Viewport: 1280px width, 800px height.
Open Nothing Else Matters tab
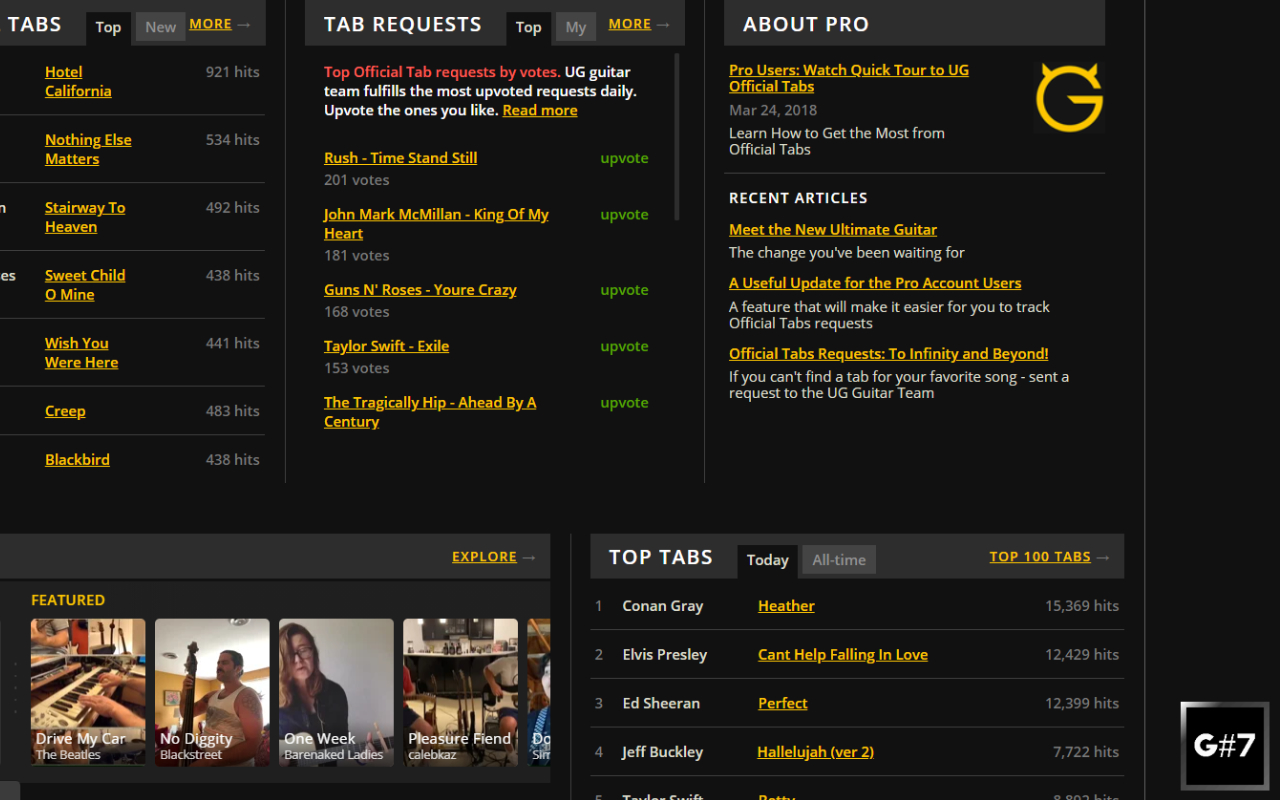(x=88, y=149)
